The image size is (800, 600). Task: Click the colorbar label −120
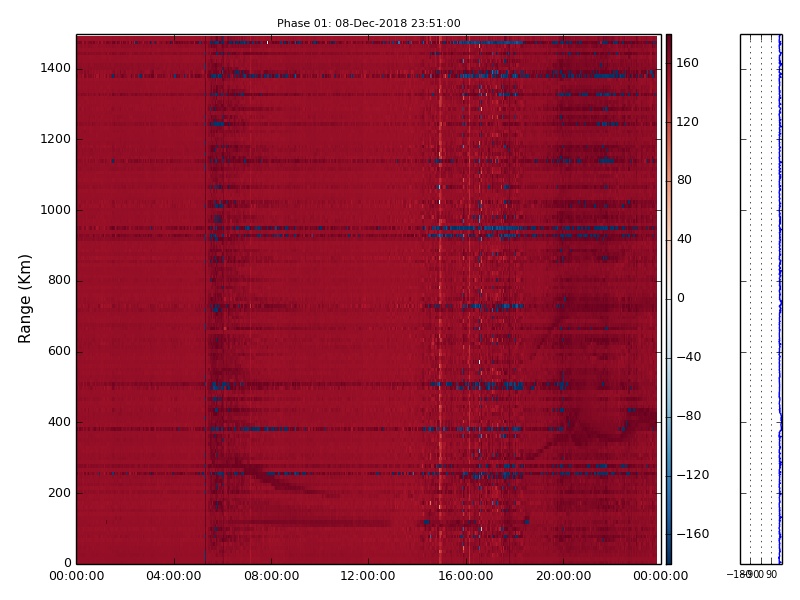tap(693, 476)
